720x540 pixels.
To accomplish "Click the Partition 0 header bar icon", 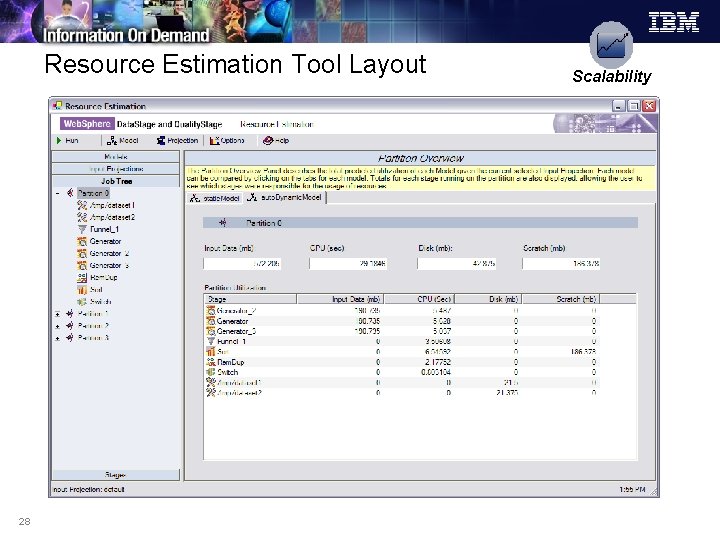I will coord(223,223).
